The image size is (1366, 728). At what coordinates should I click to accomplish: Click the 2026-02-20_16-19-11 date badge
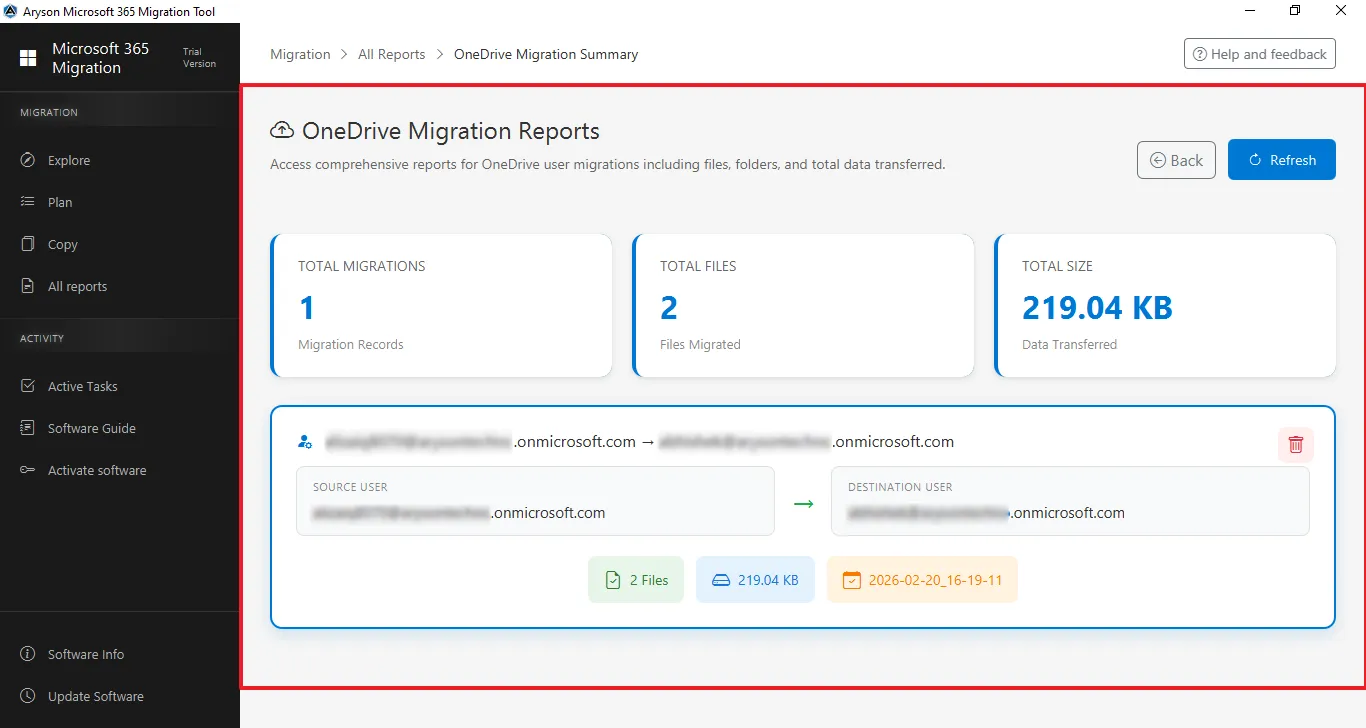tap(922, 580)
